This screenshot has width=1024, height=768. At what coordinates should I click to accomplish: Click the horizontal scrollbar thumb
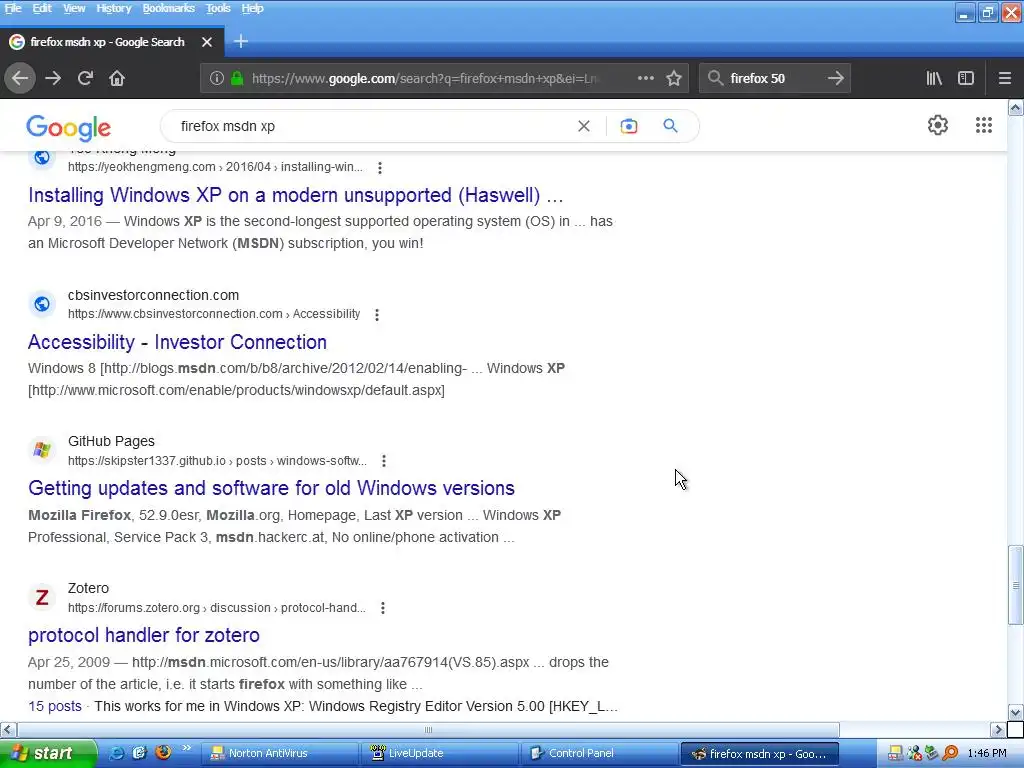pyautogui.click(x=428, y=729)
